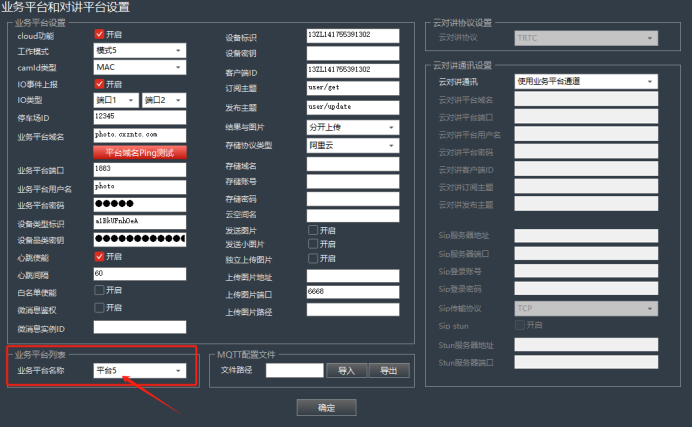Click the MQTT 导入 button
This screenshot has height=428, width=692.
click(346, 371)
